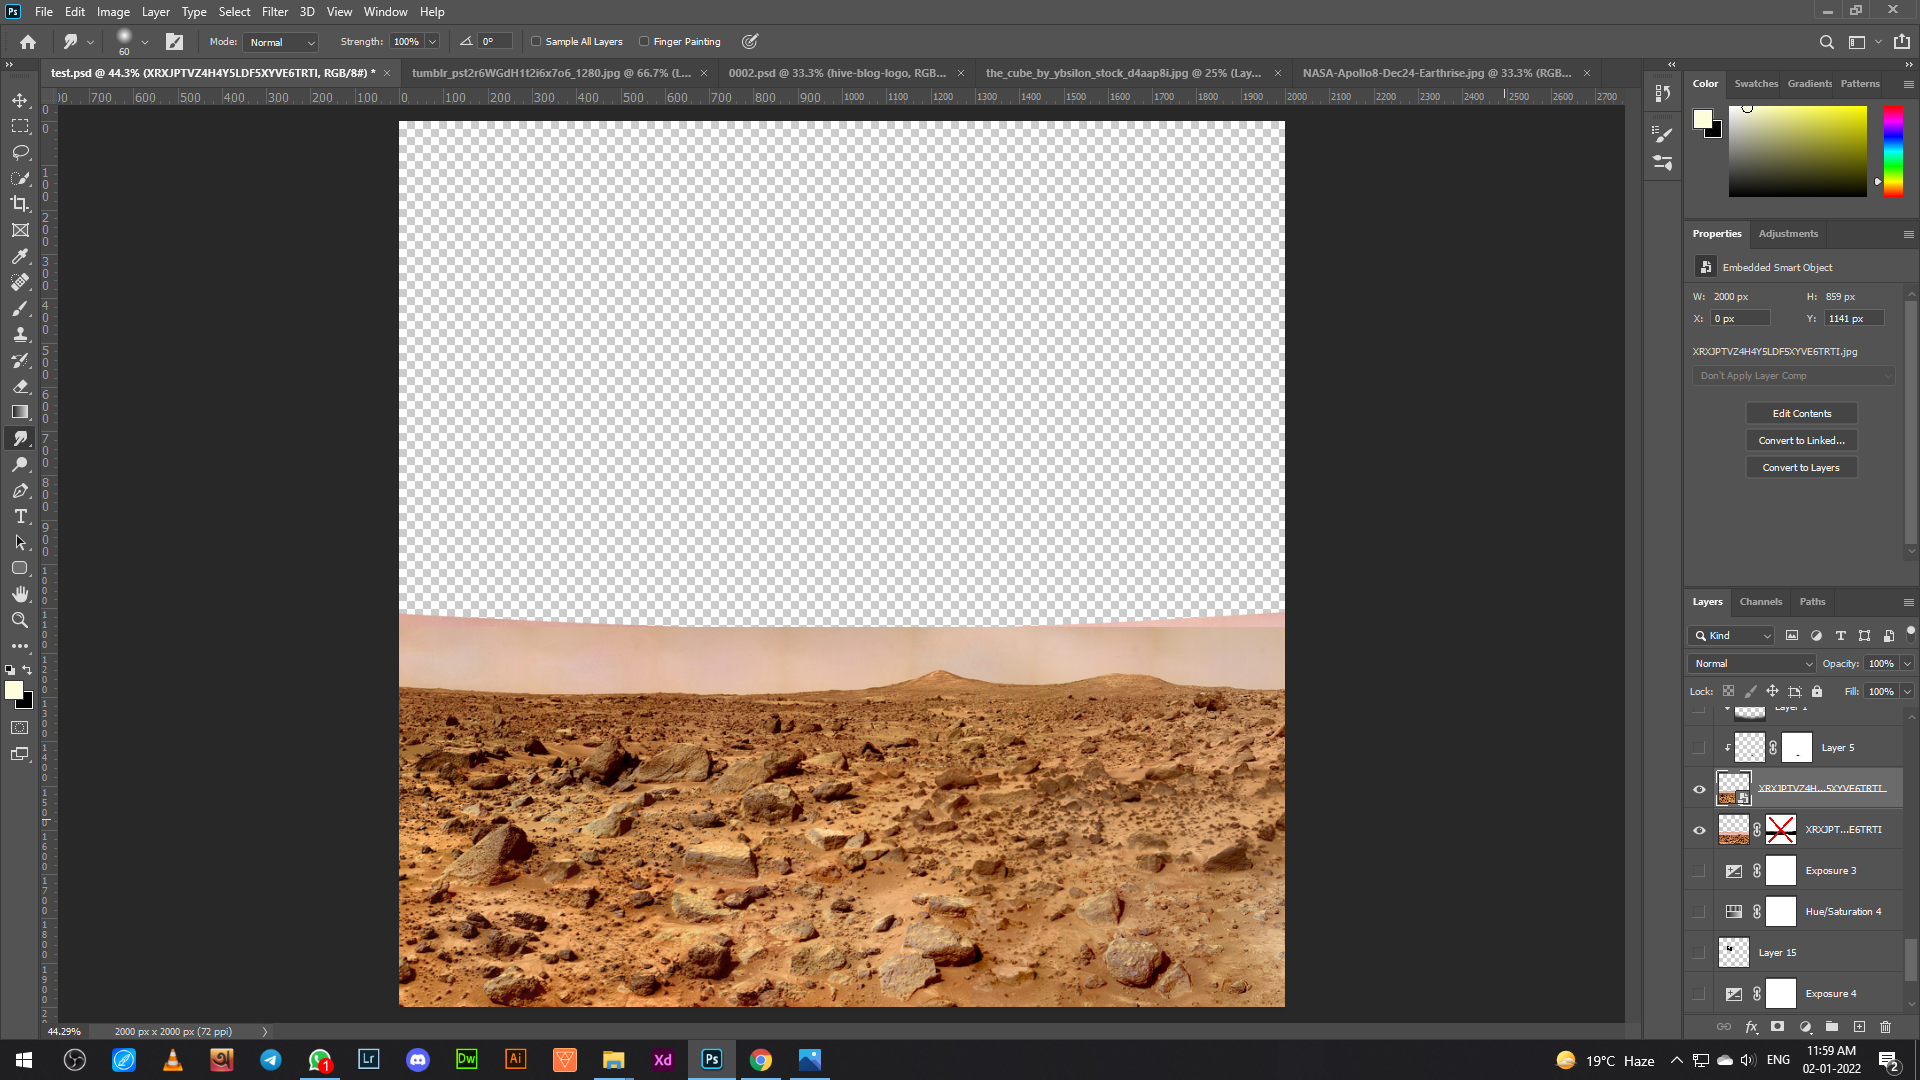Select the Brush tool

pyautogui.click(x=20, y=308)
